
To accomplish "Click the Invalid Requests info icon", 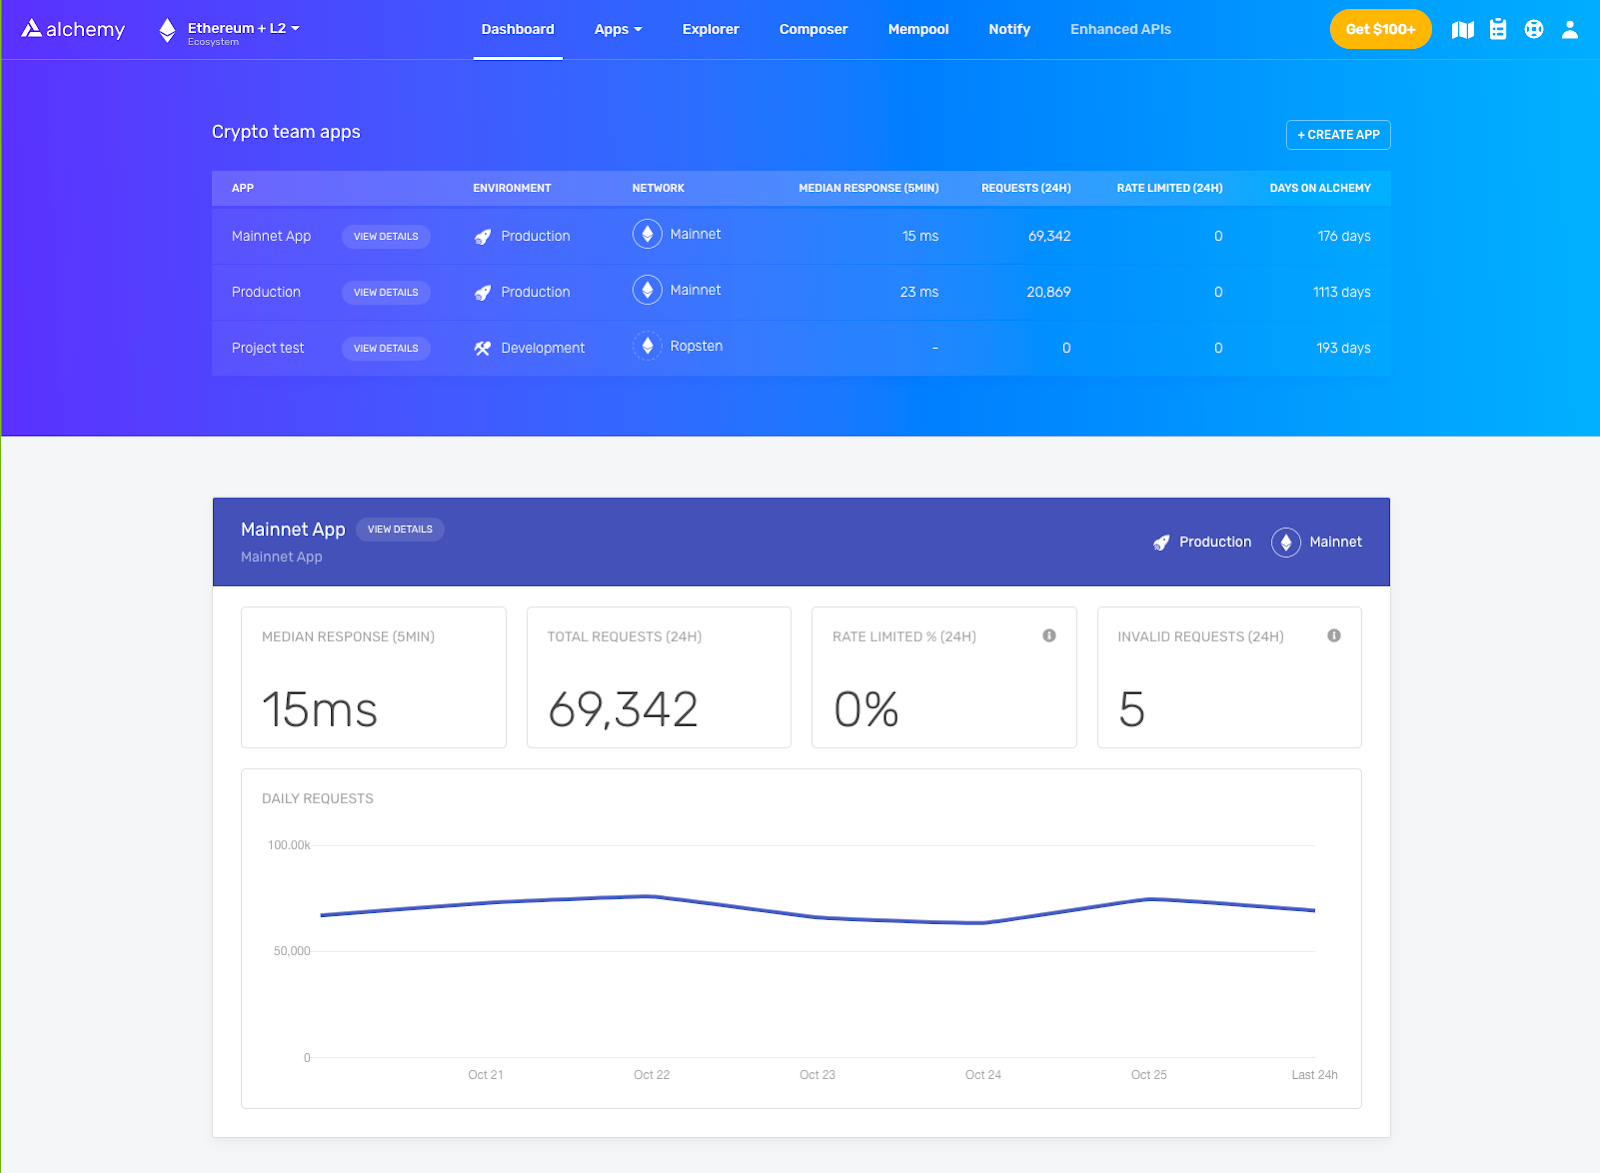I will [x=1334, y=636].
